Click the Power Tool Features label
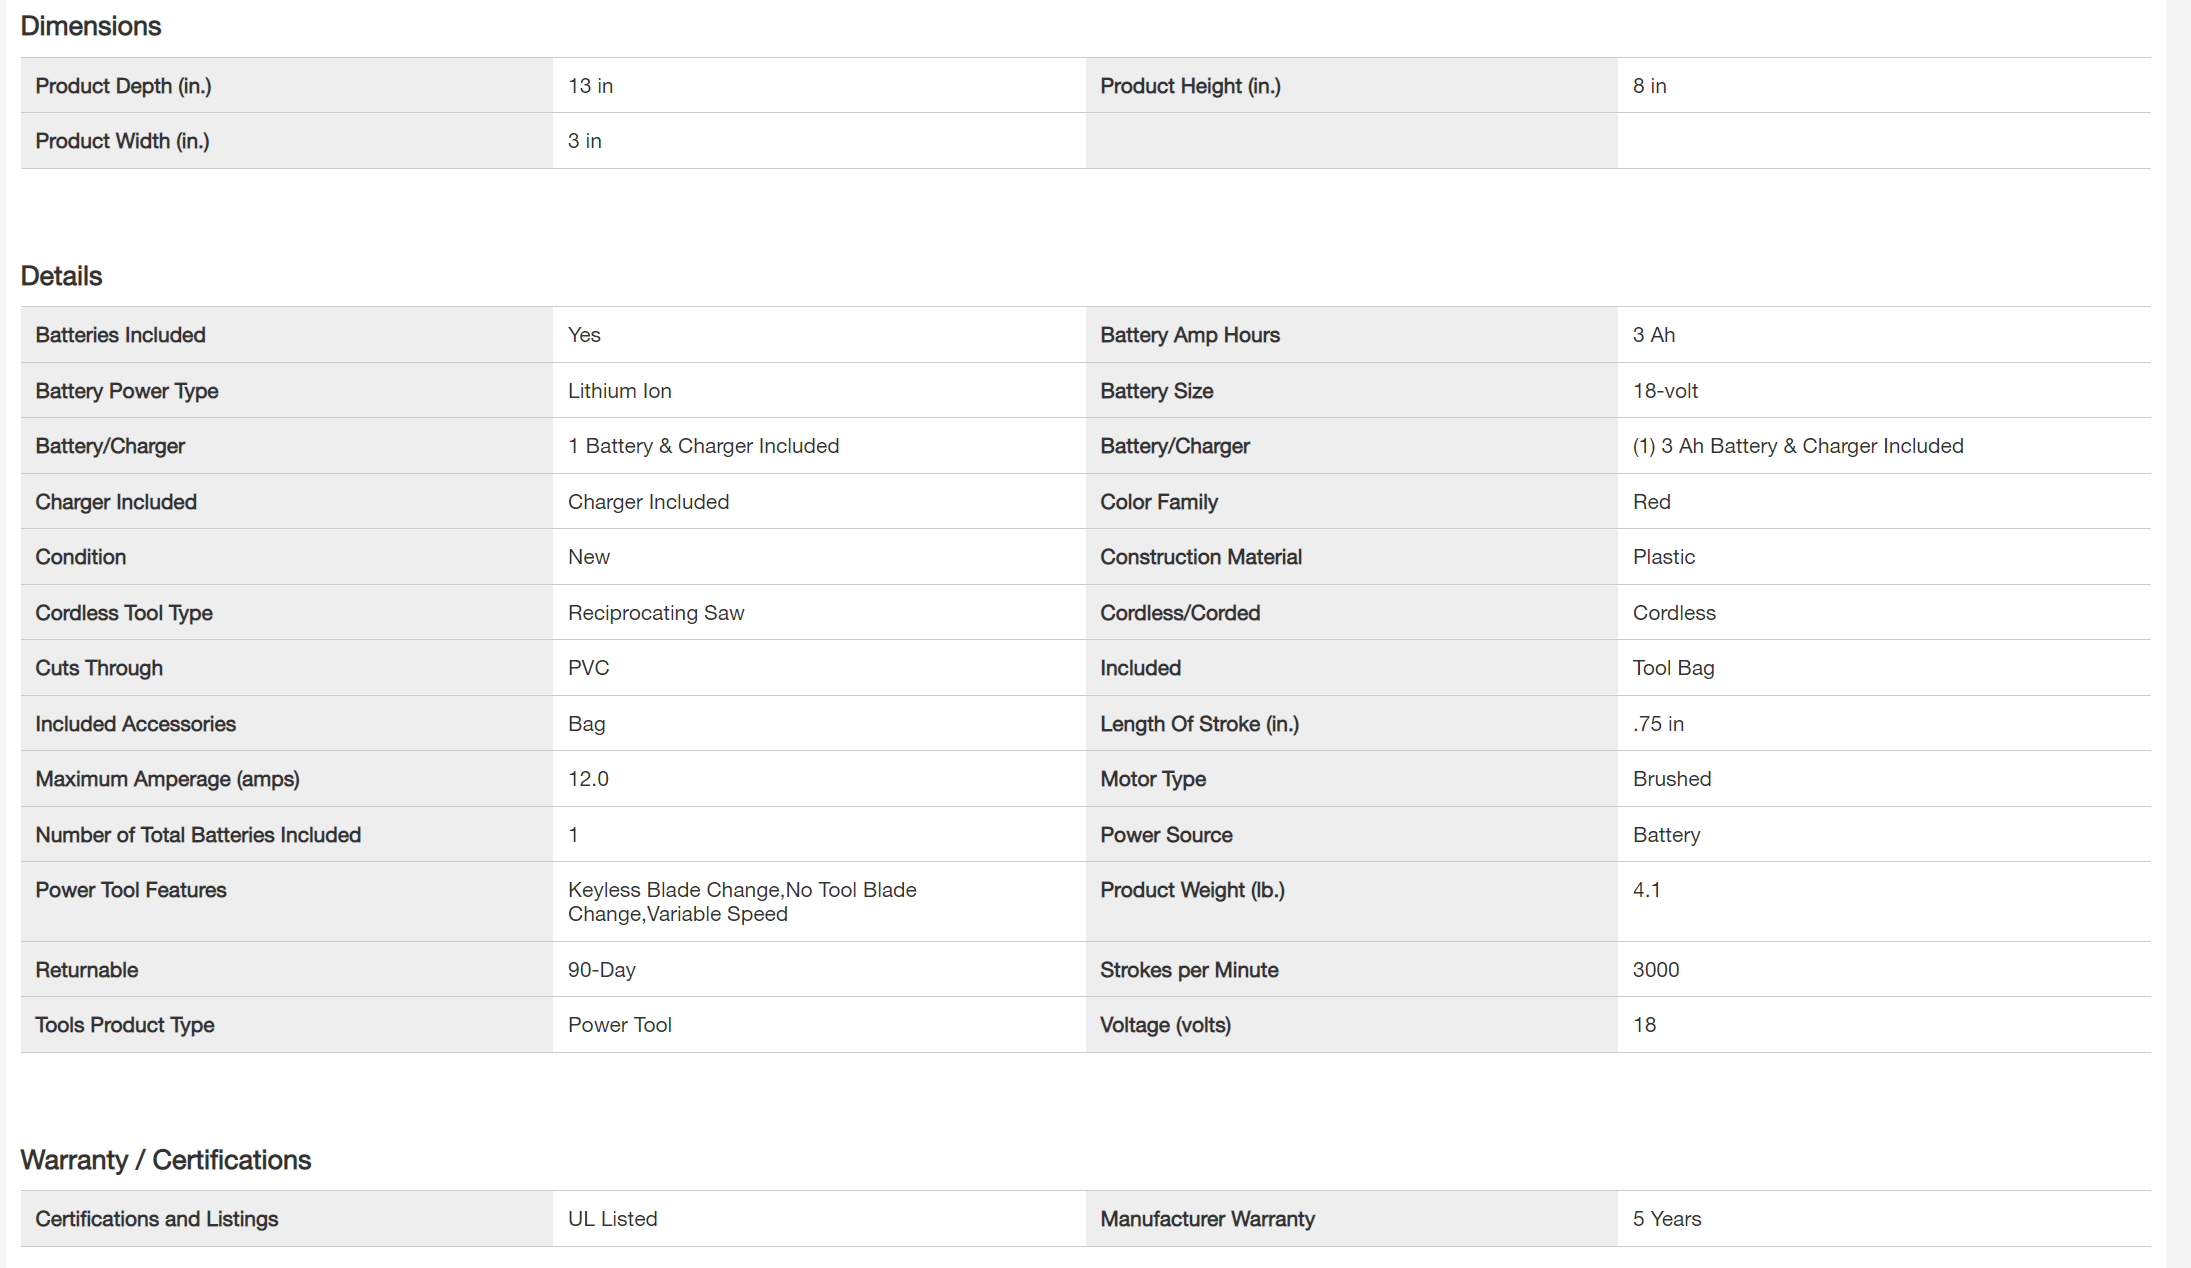This screenshot has width=2191, height=1268. tap(130, 890)
